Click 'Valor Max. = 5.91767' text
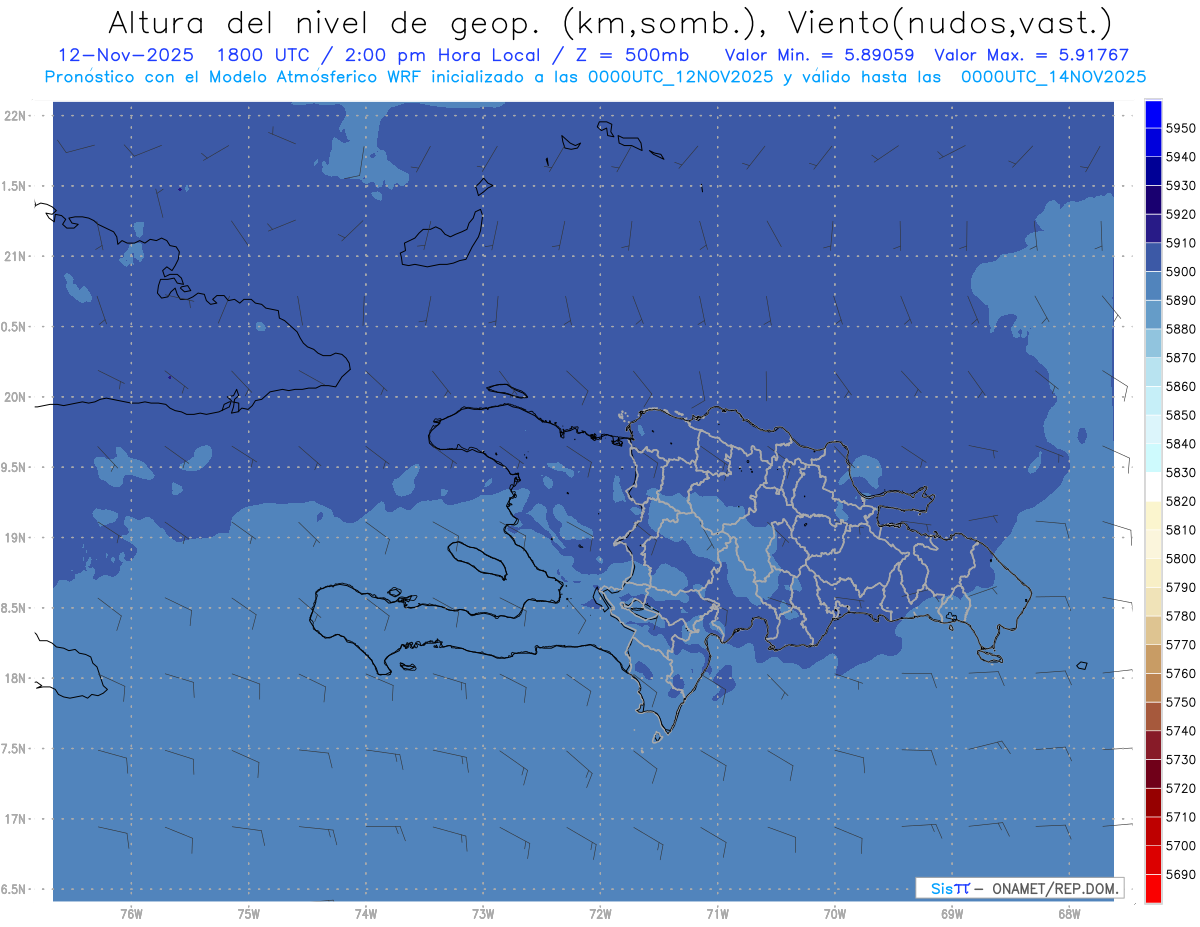The width and height of the screenshot is (1200, 927). pyautogui.click(x=1031, y=55)
